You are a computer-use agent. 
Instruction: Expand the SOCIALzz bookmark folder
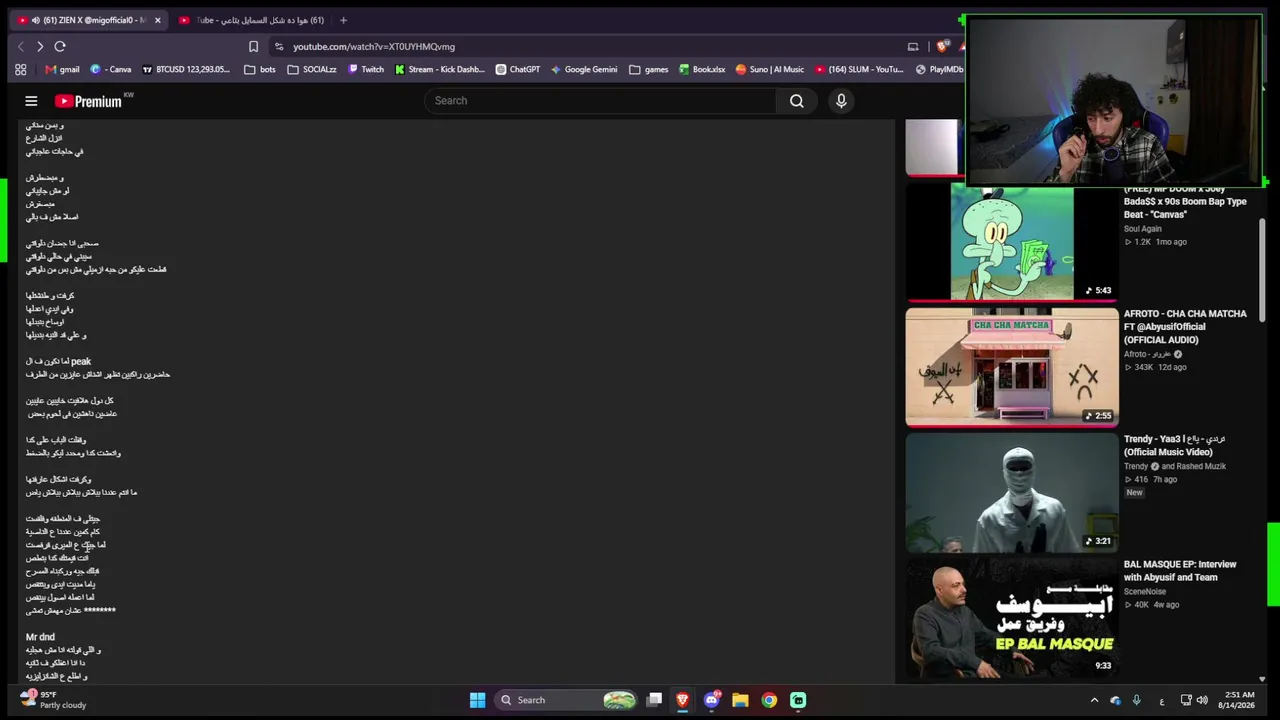click(312, 69)
